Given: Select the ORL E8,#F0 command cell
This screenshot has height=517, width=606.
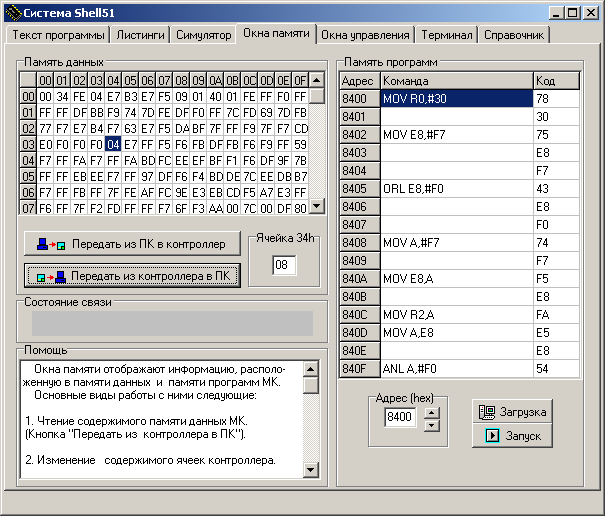Looking at the screenshot, I should (x=457, y=189).
